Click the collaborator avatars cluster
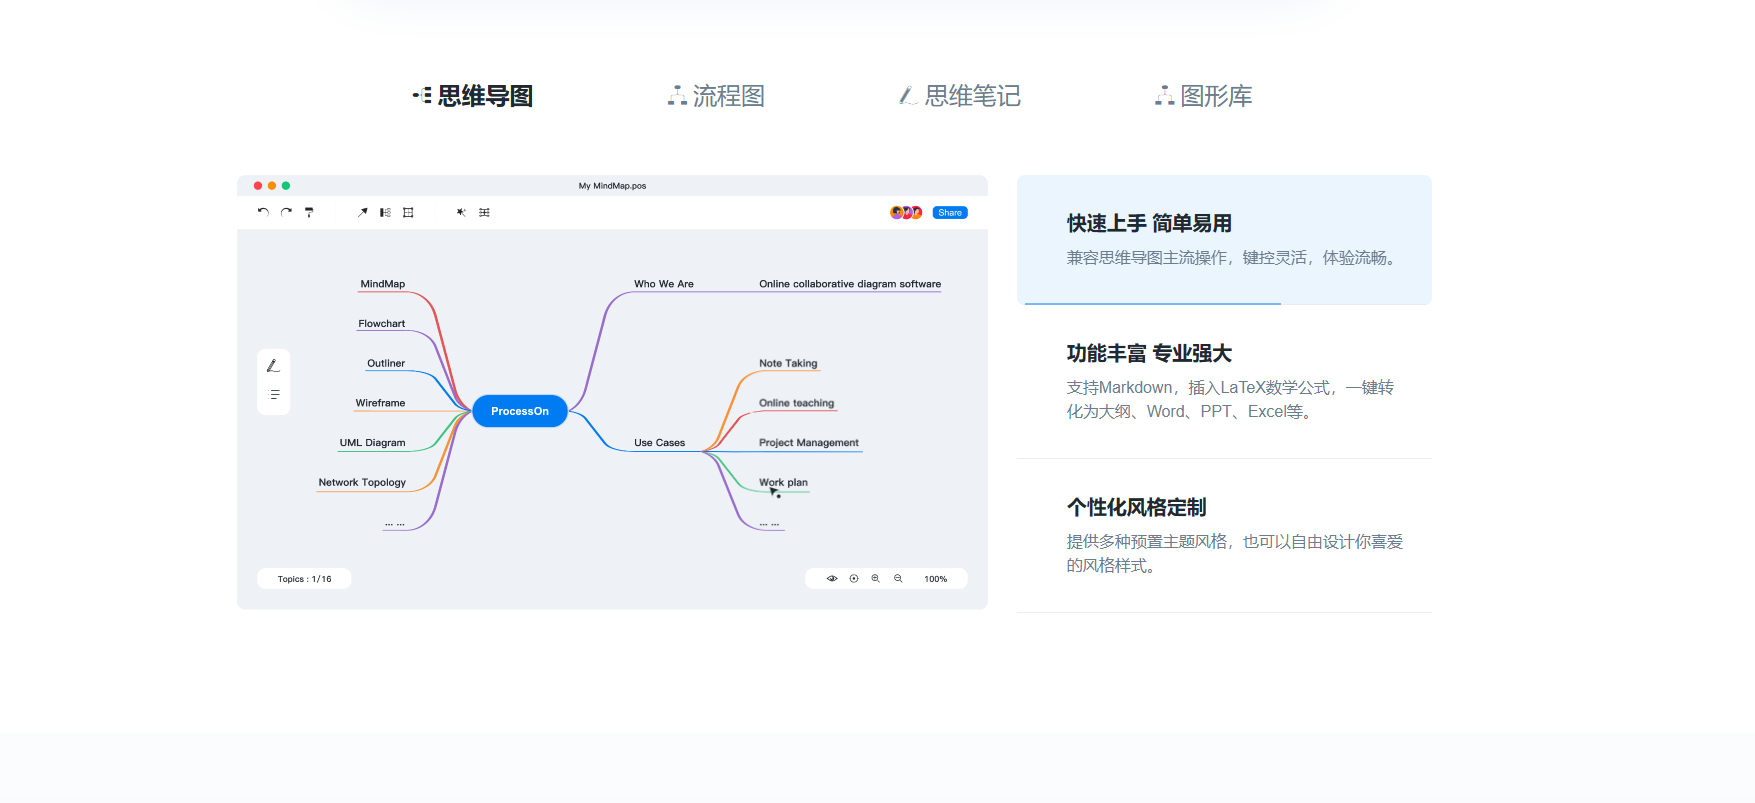The height and width of the screenshot is (803, 1755). [906, 212]
